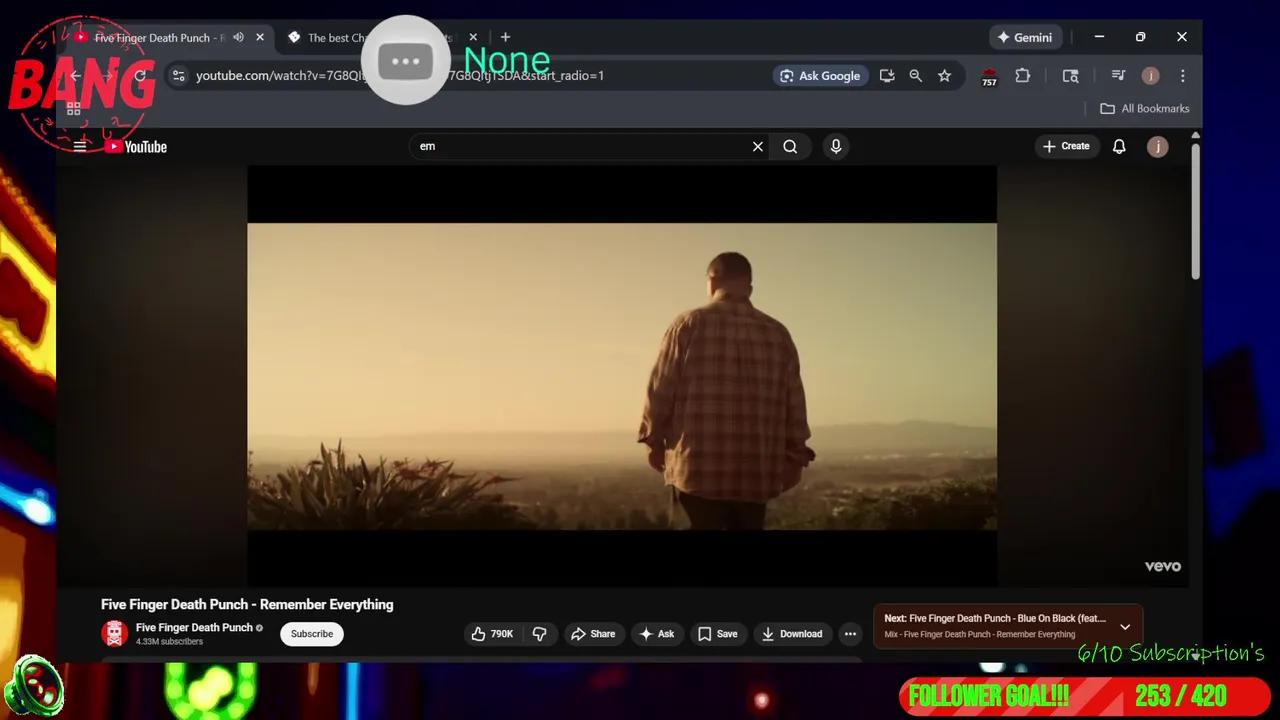Open Gemini in Chrome
1280x720 pixels.
(1024, 38)
